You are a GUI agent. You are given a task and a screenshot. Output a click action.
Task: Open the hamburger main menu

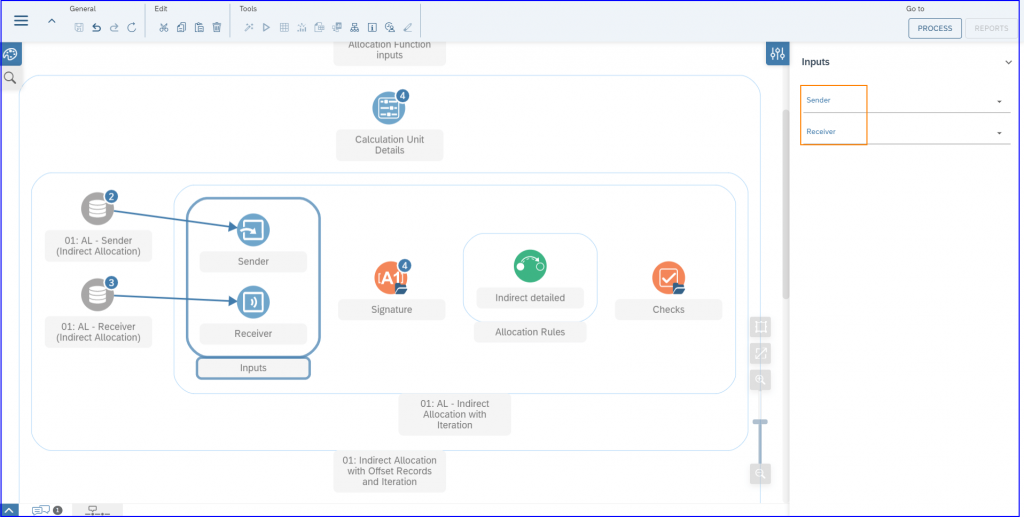tap(21, 21)
